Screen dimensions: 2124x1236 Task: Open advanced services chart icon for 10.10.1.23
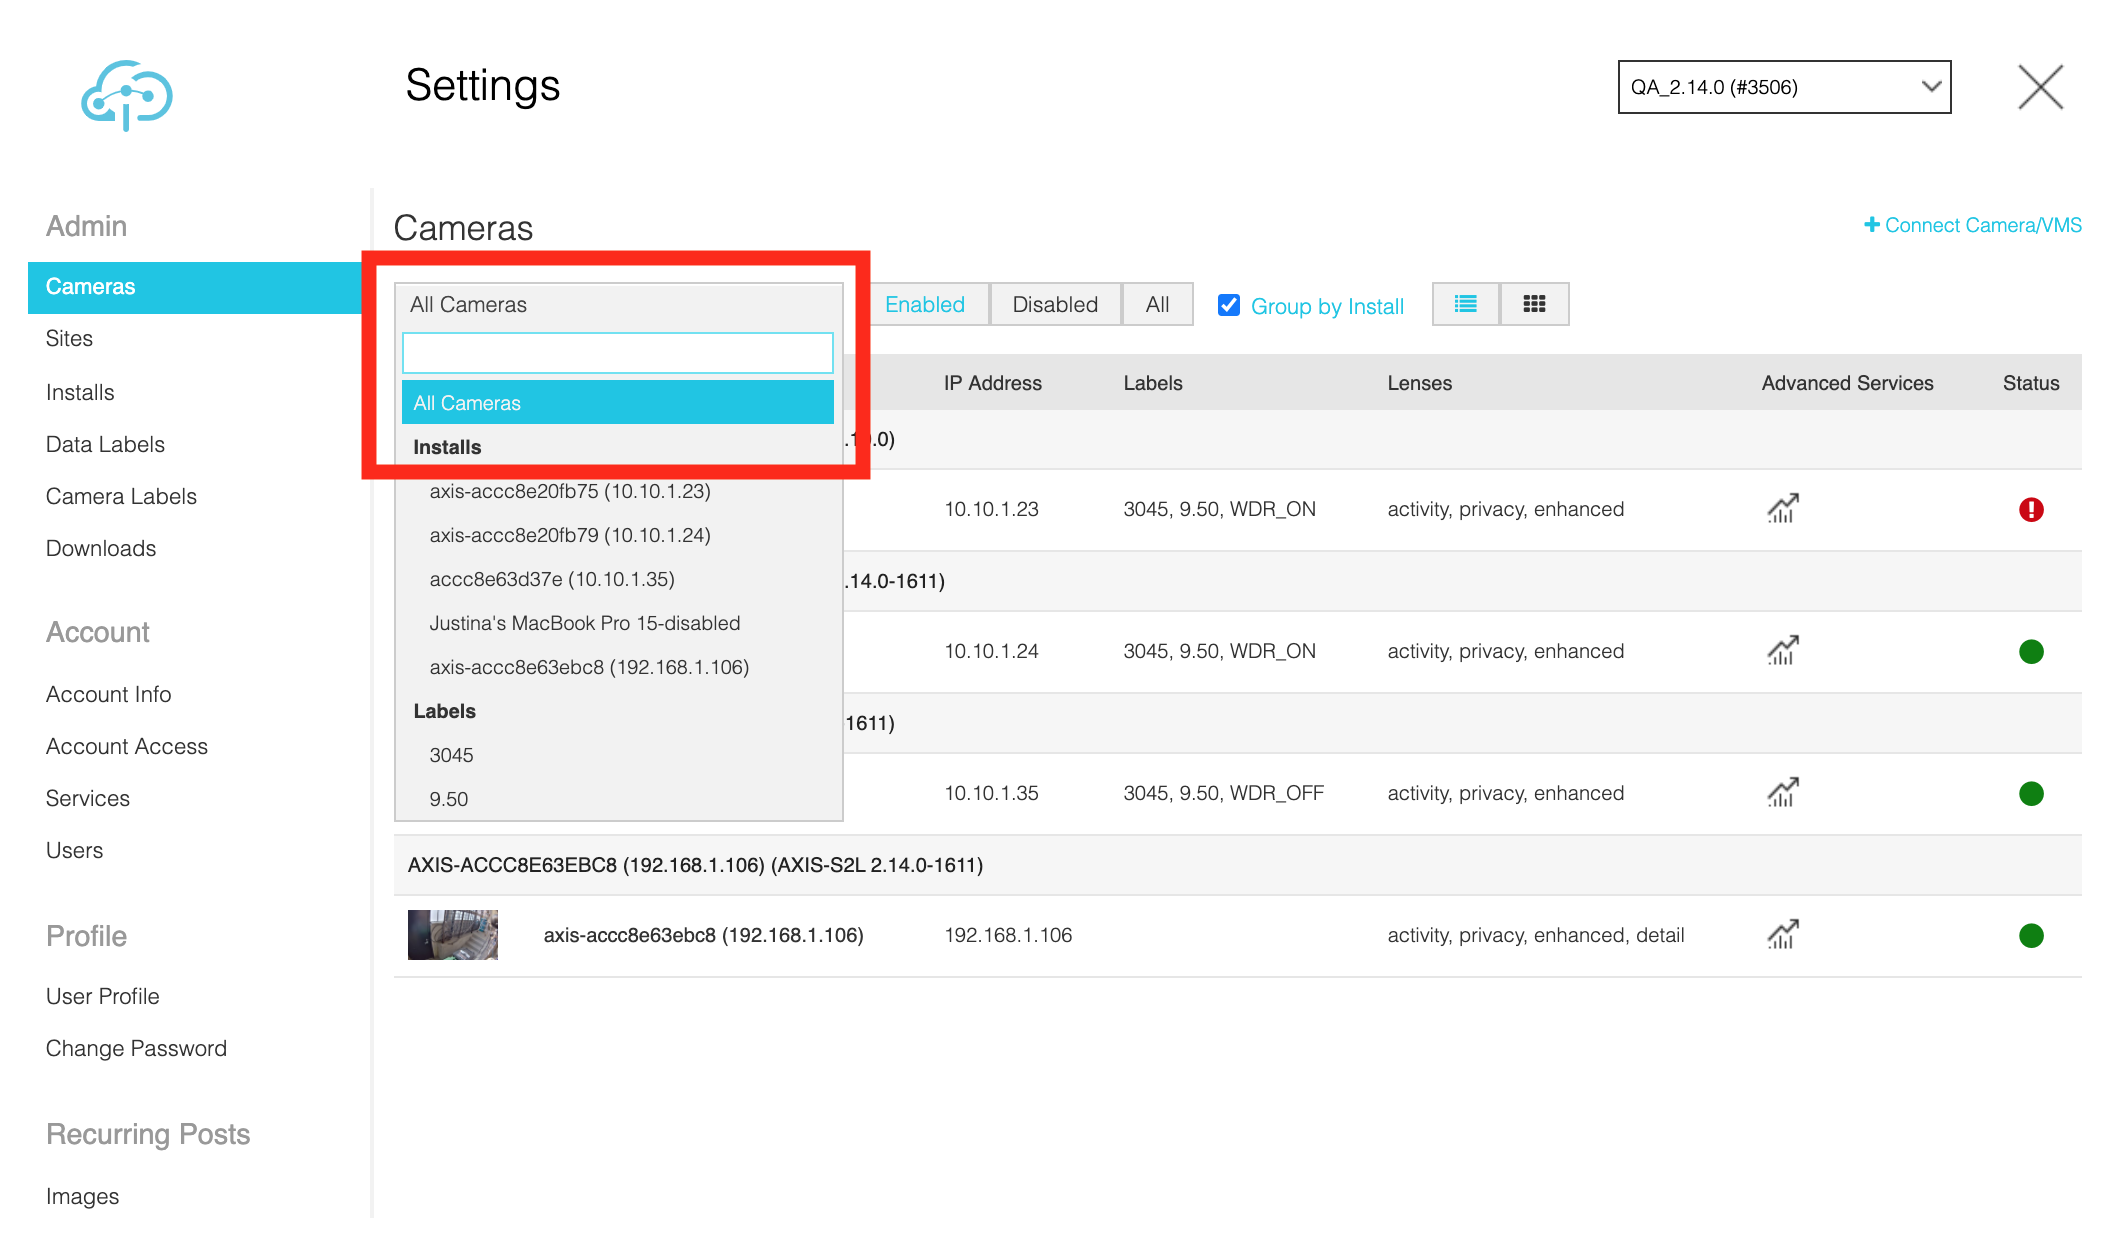coord(1782,509)
